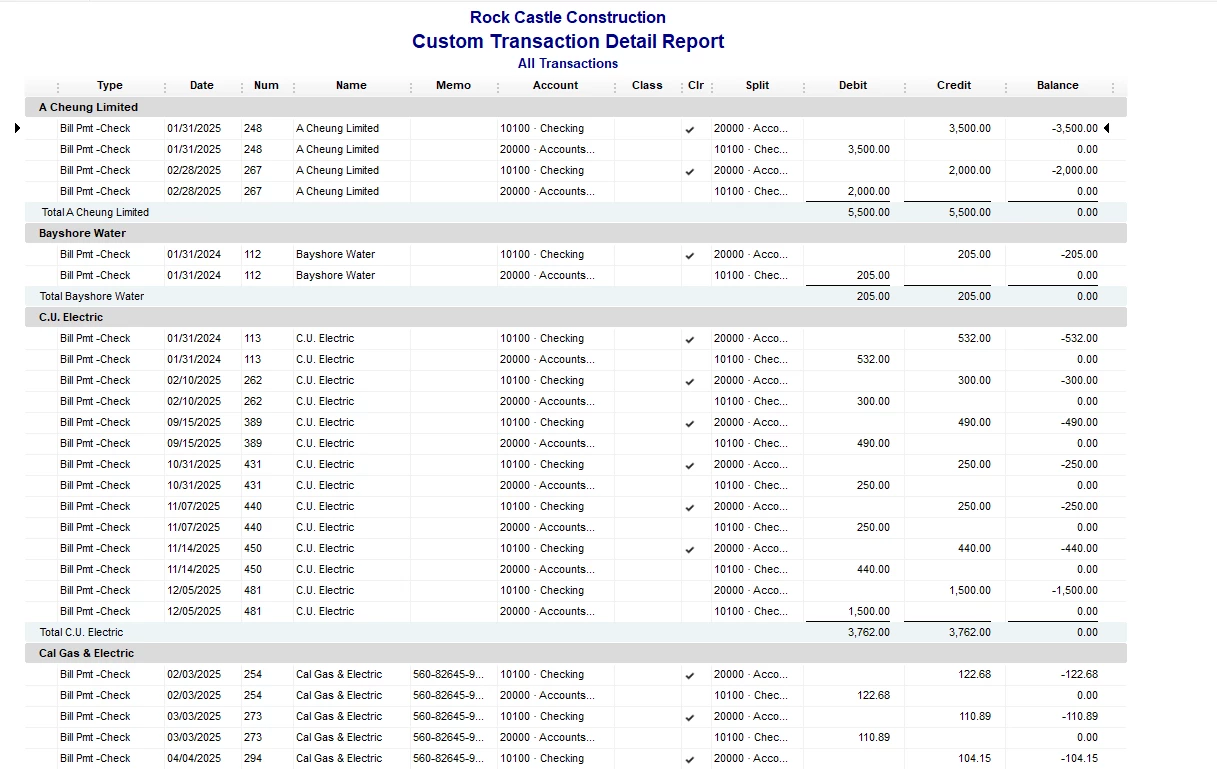1217x769 pixels.
Task: Select the 1,500.00 debit amount for check 481
Action: coord(869,612)
